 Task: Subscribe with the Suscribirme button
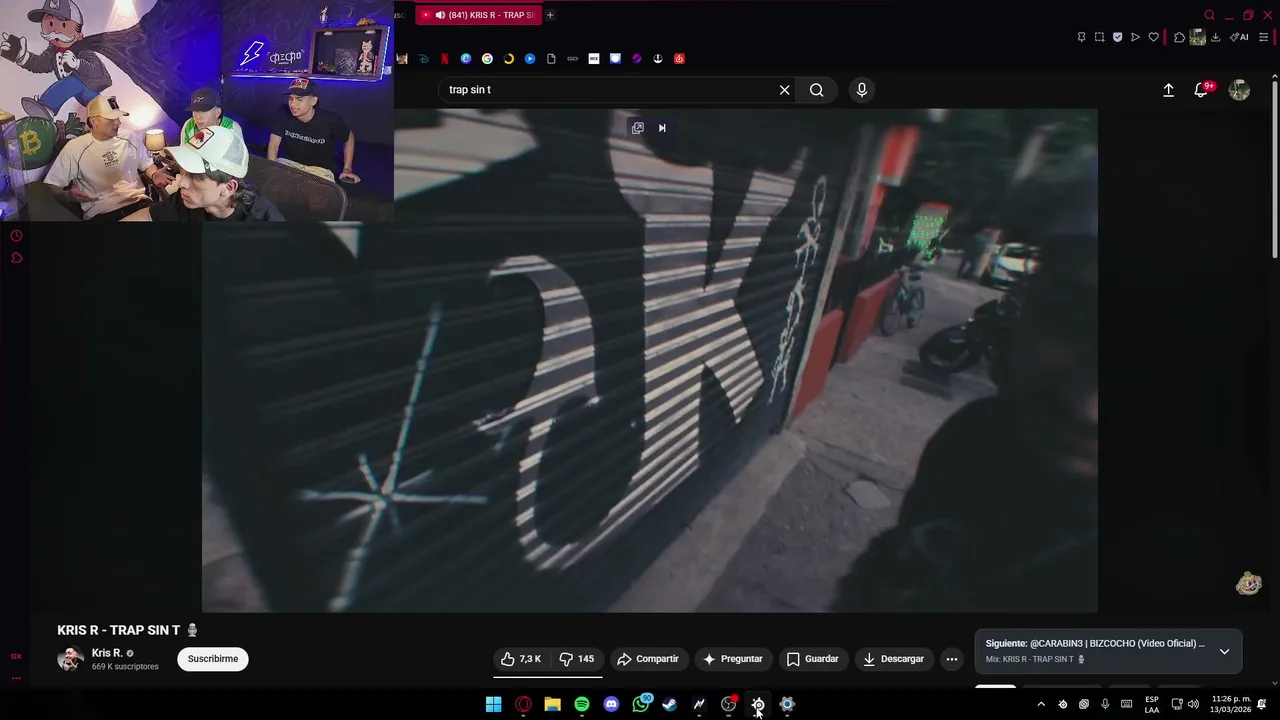coord(213,659)
